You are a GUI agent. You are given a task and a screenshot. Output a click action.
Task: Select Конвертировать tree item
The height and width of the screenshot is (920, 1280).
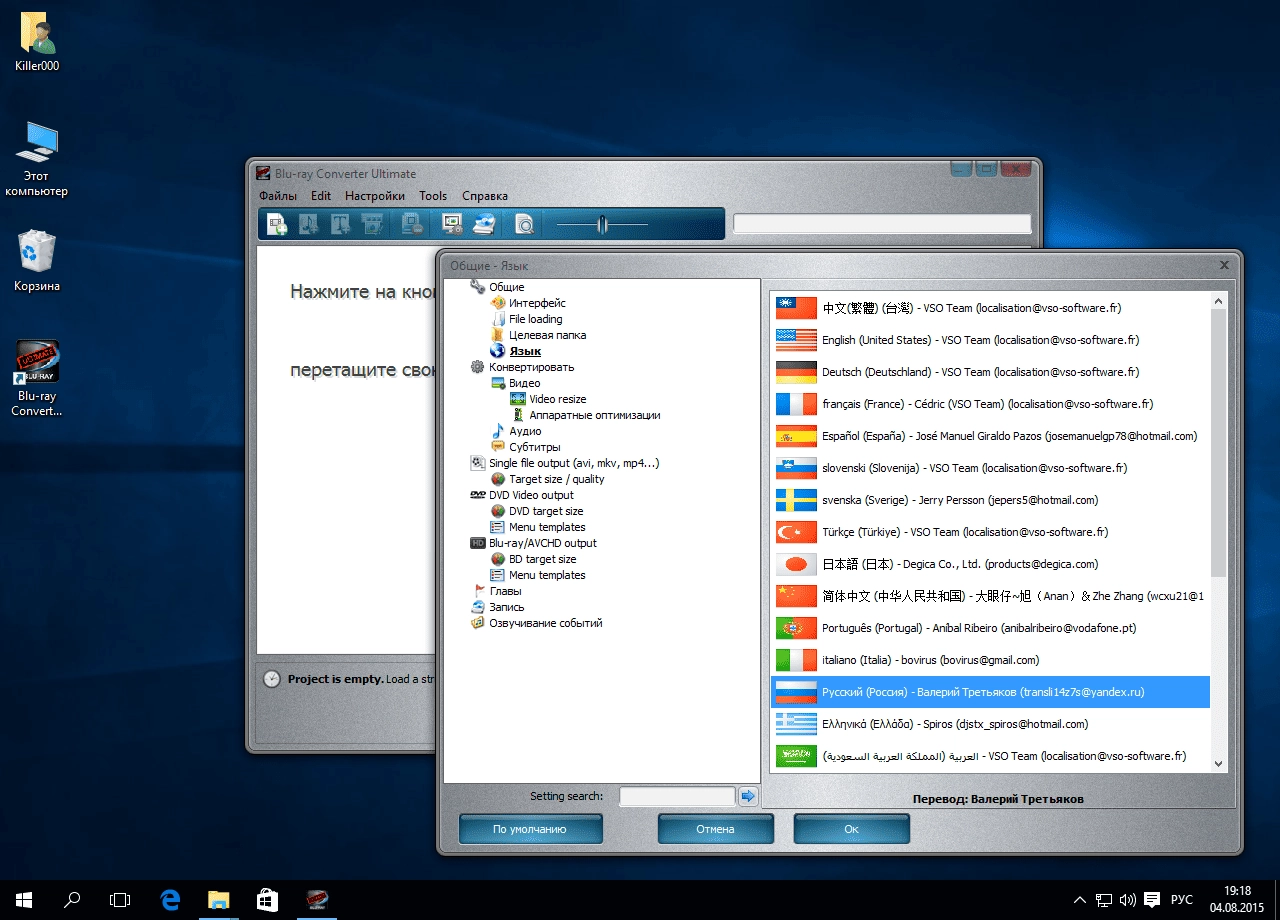tap(531, 367)
